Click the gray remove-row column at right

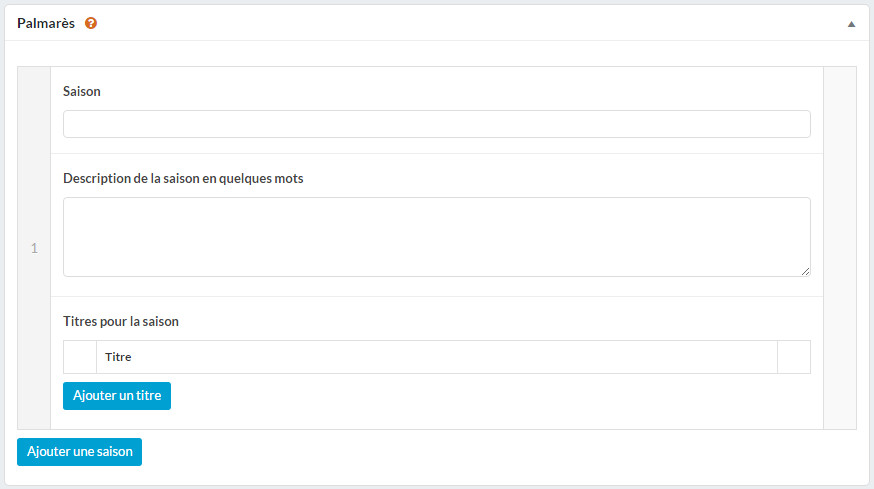coord(839,248)
